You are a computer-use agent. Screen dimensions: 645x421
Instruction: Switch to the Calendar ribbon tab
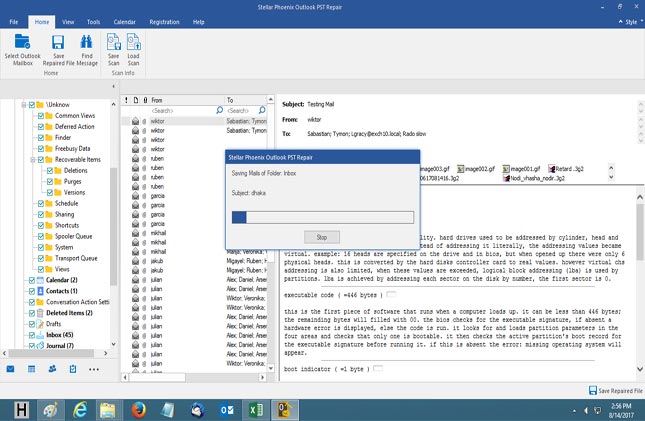124,22
